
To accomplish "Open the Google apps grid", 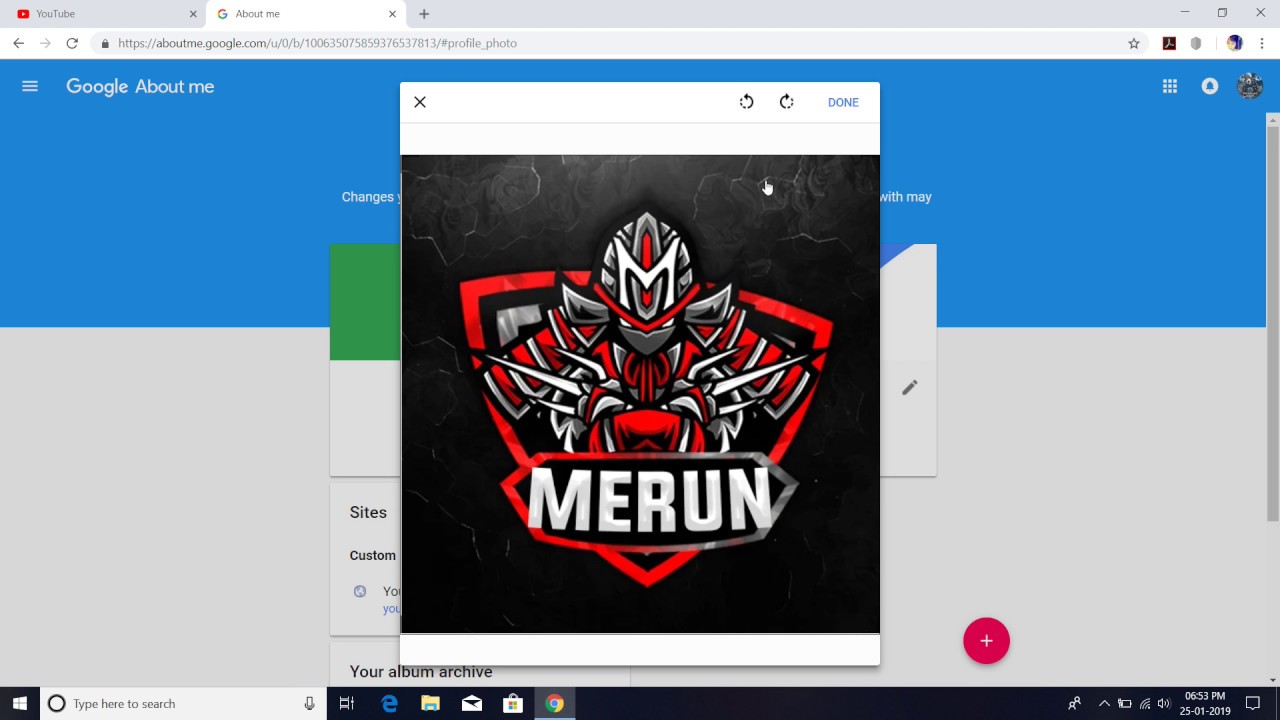I will pyautogui.click(x=1169, y=86).
